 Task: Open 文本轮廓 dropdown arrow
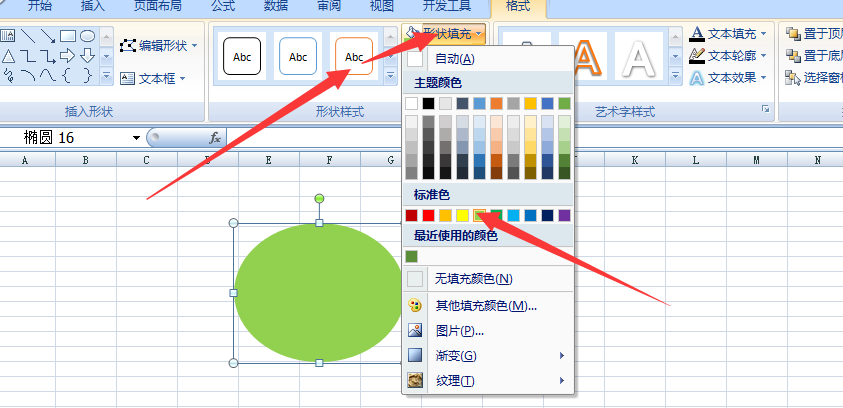click(764, 55)
